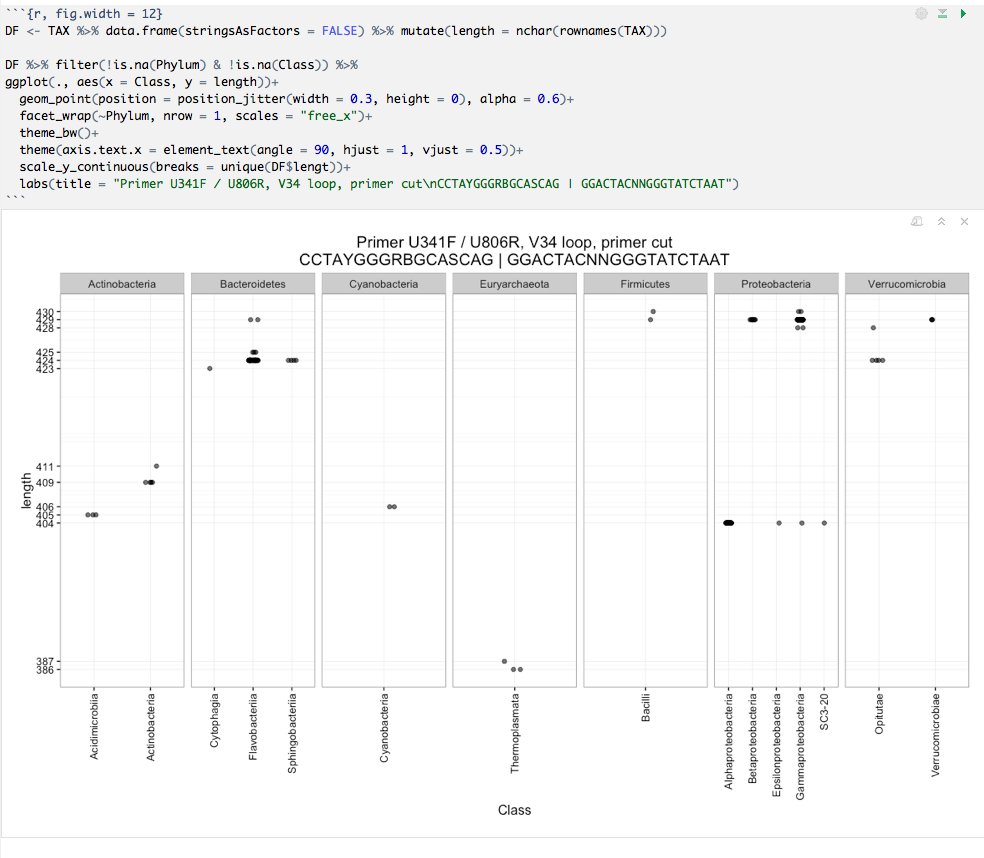
Task: Click the Acidimicrobiia points at 405
Action: coord(92,515)
